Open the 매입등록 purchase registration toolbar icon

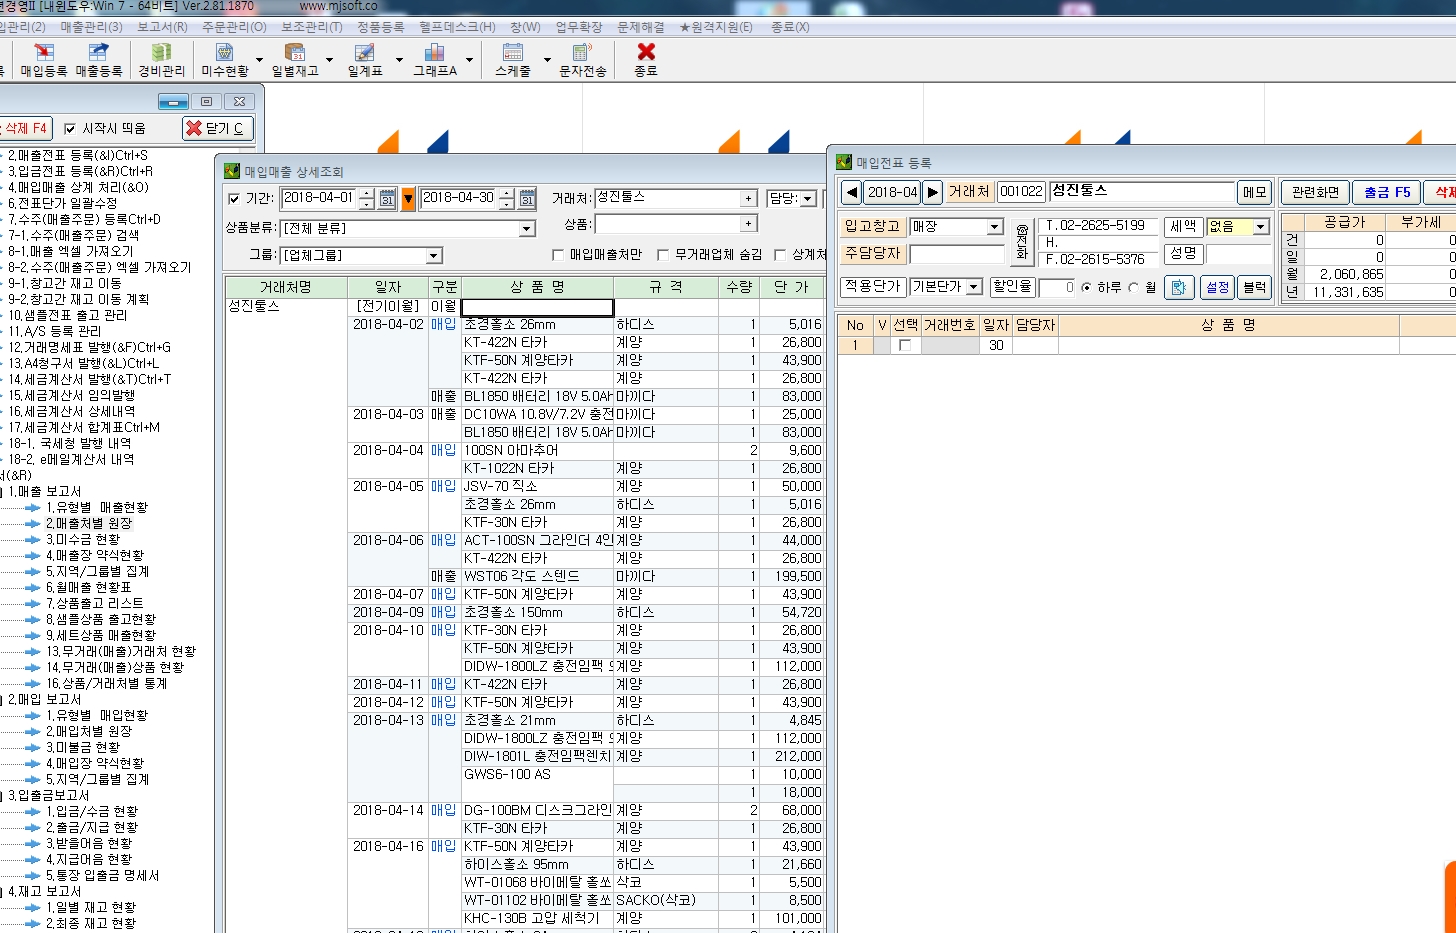pos(44,60)
